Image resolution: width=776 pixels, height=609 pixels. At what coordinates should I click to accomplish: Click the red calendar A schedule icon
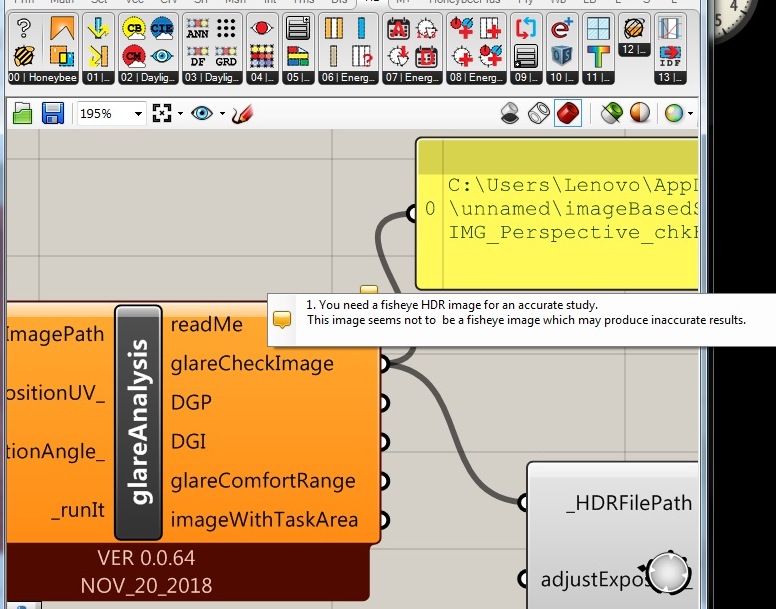(x=398, y=28)
